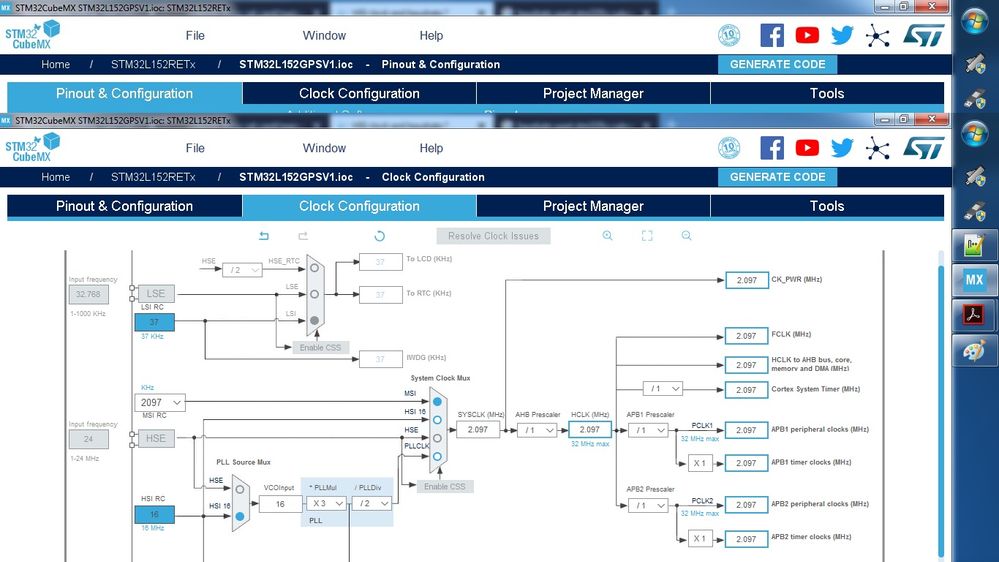
Task: Select PLLCLK in System Clock Mux
Action: [437, 456]
